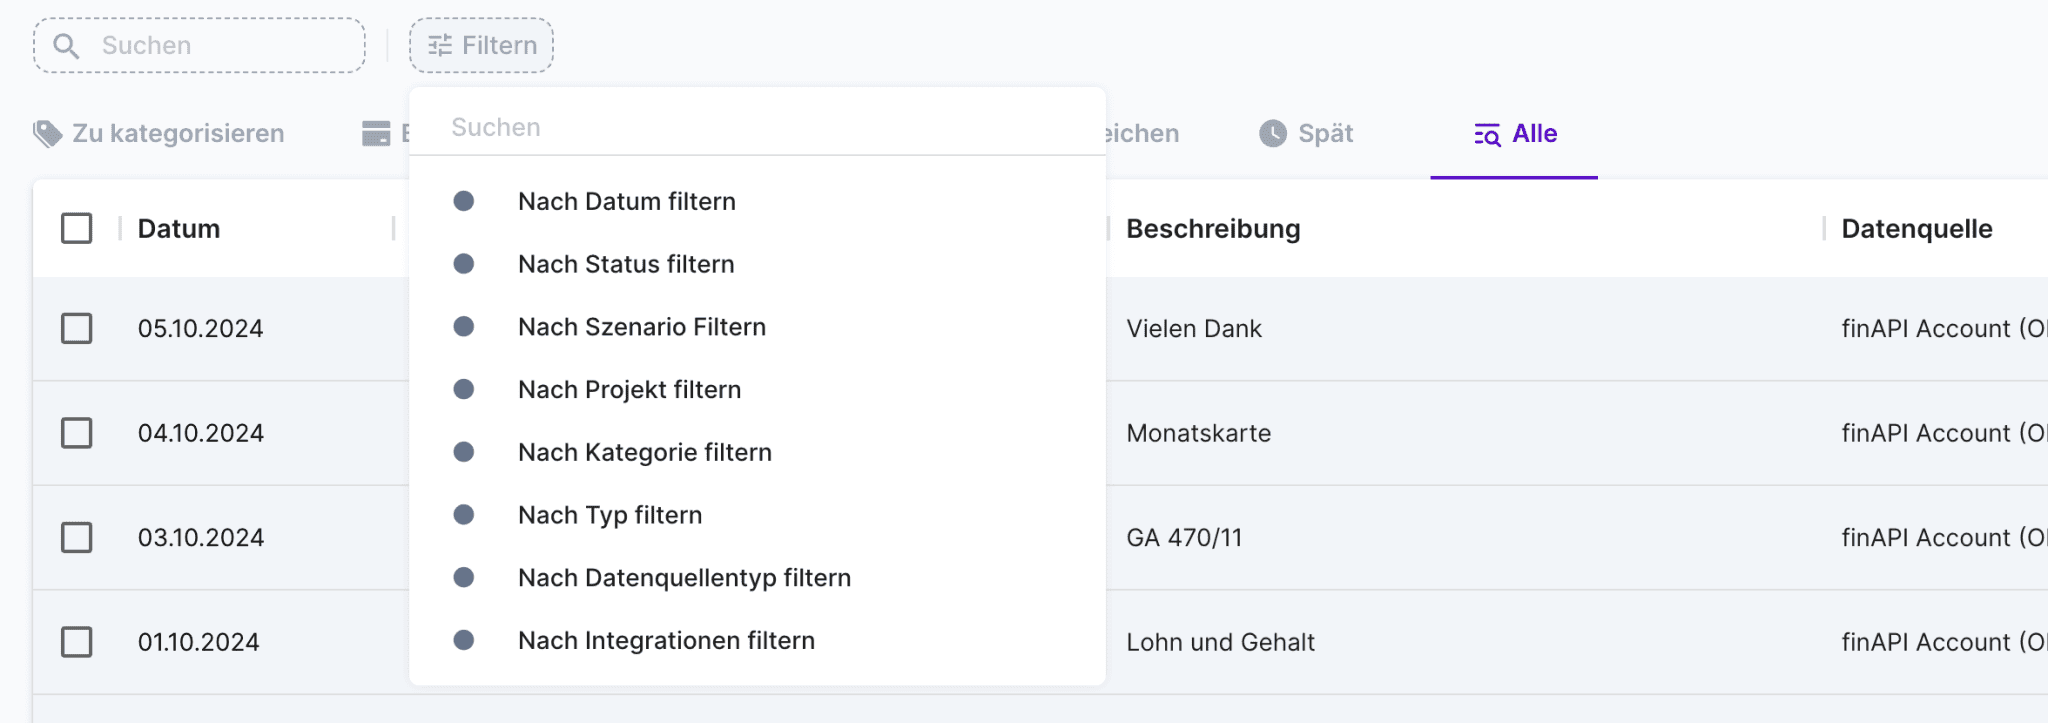2048x723 pixels.
Task: Toggle the select-all checkbox in the header
Action: tap(77, 229)
